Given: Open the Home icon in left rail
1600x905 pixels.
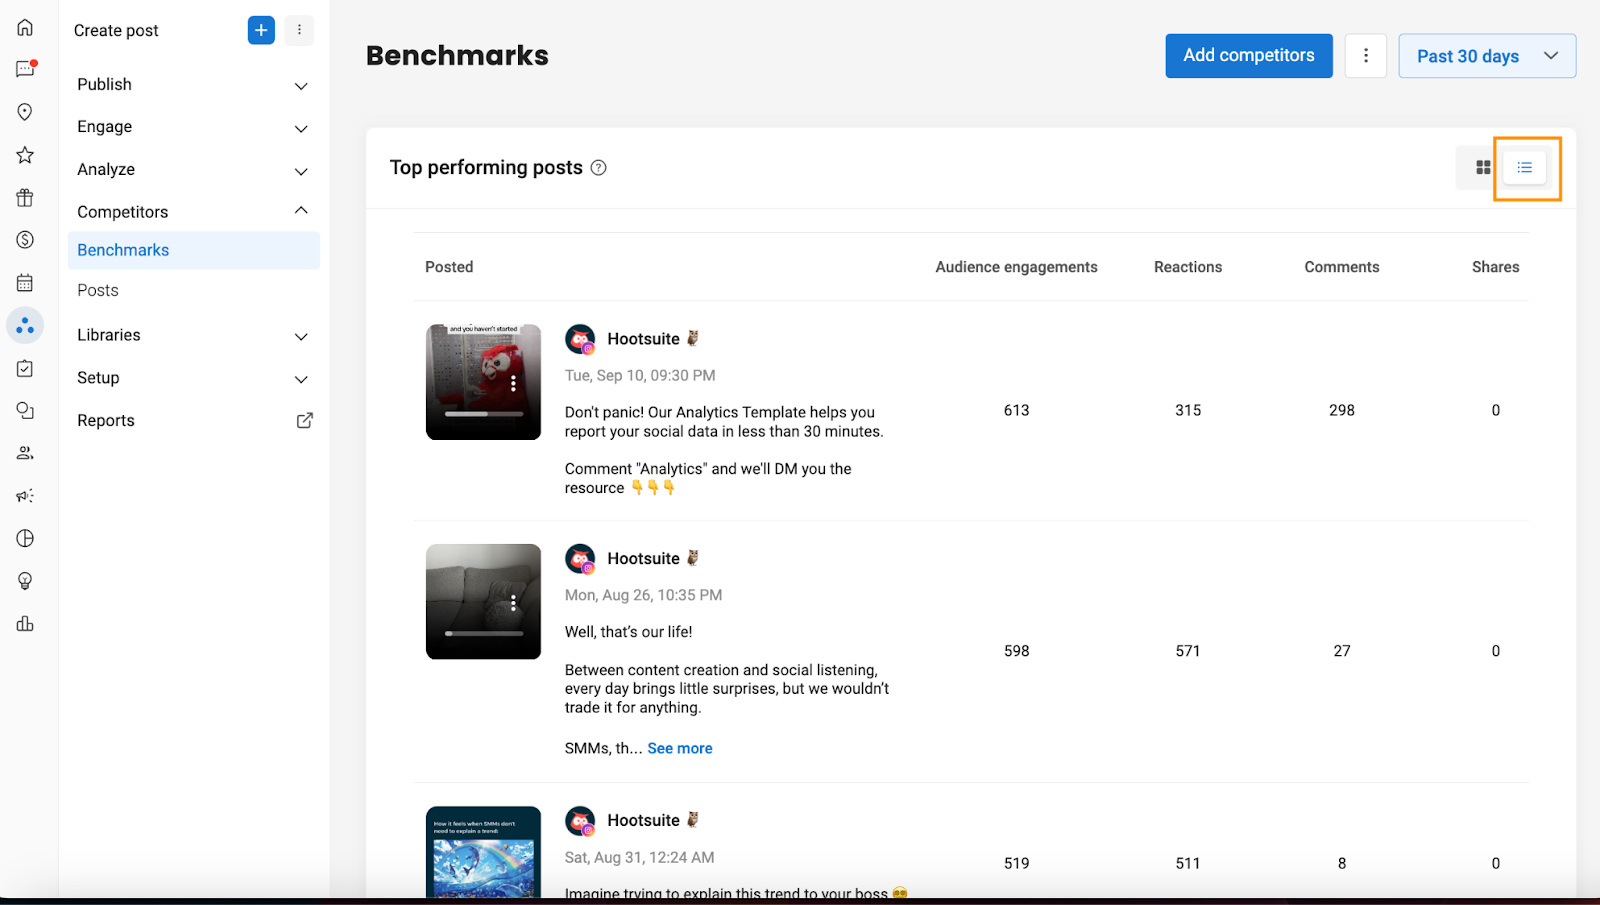Looking at the screenshot, I should coord(25,27).
